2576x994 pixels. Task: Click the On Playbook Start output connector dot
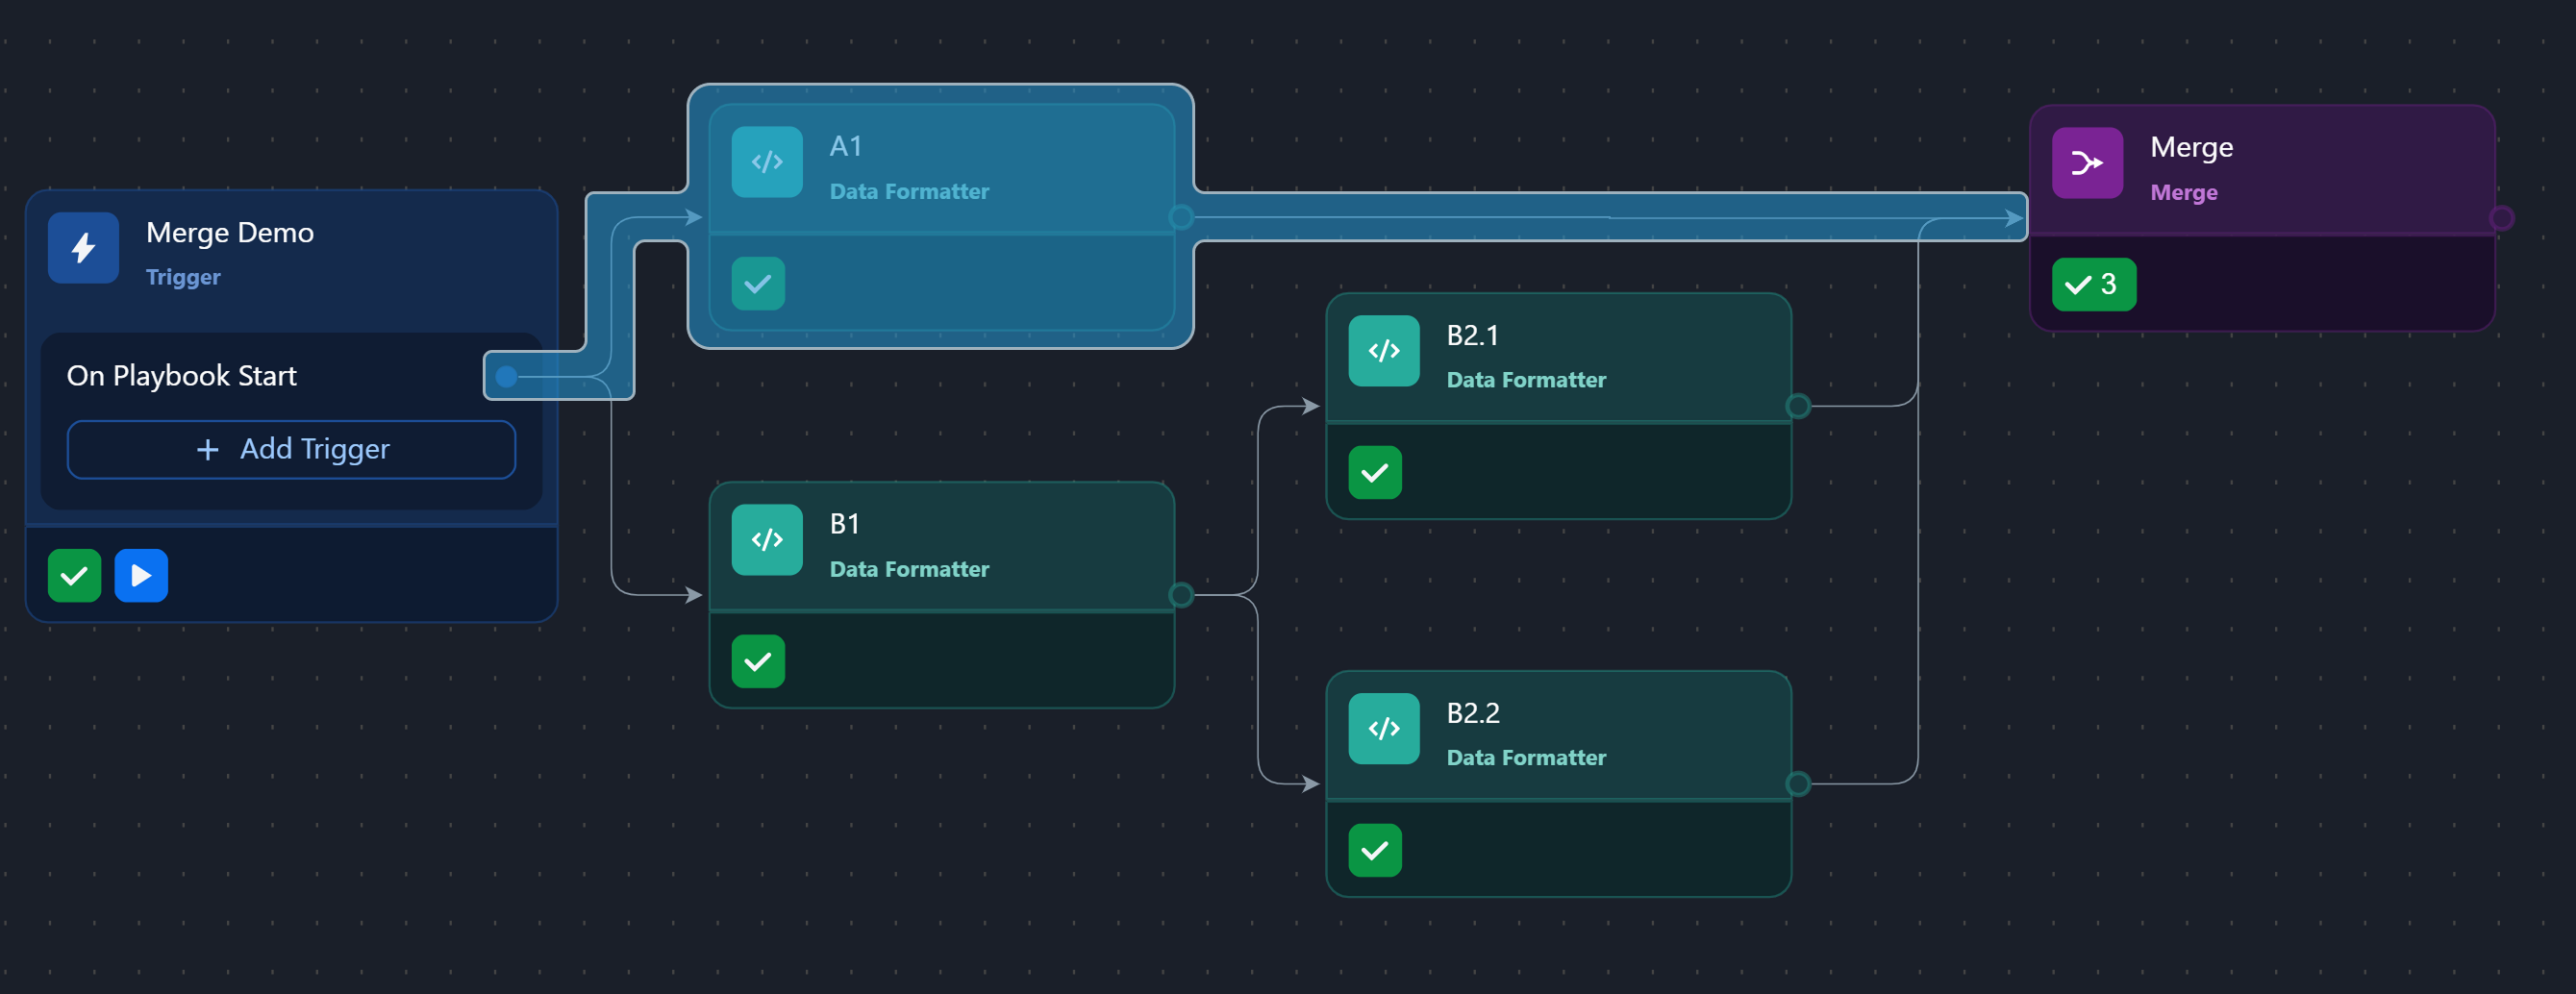[507, 377]
